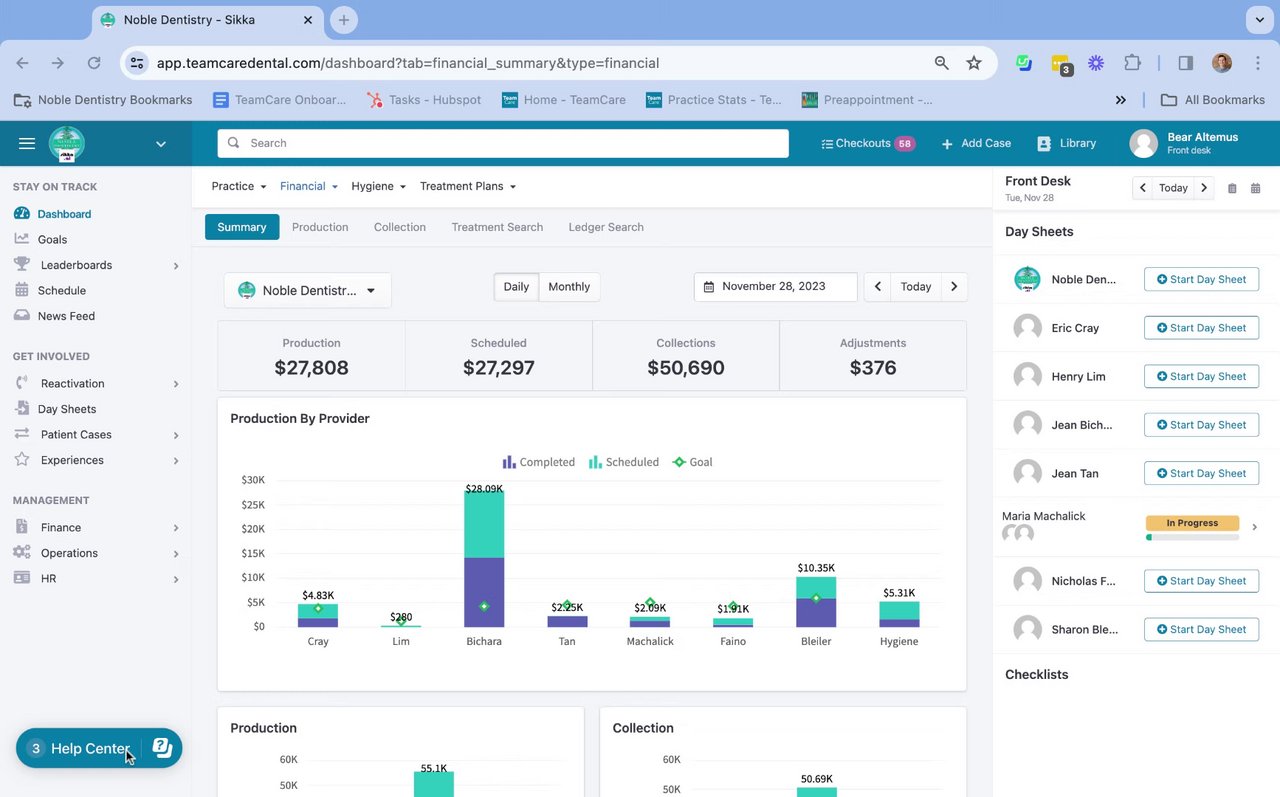Click Today in the Front Desk panel
The width and height of the screenshot is (1280, 797).
[x=1173, y=188]
